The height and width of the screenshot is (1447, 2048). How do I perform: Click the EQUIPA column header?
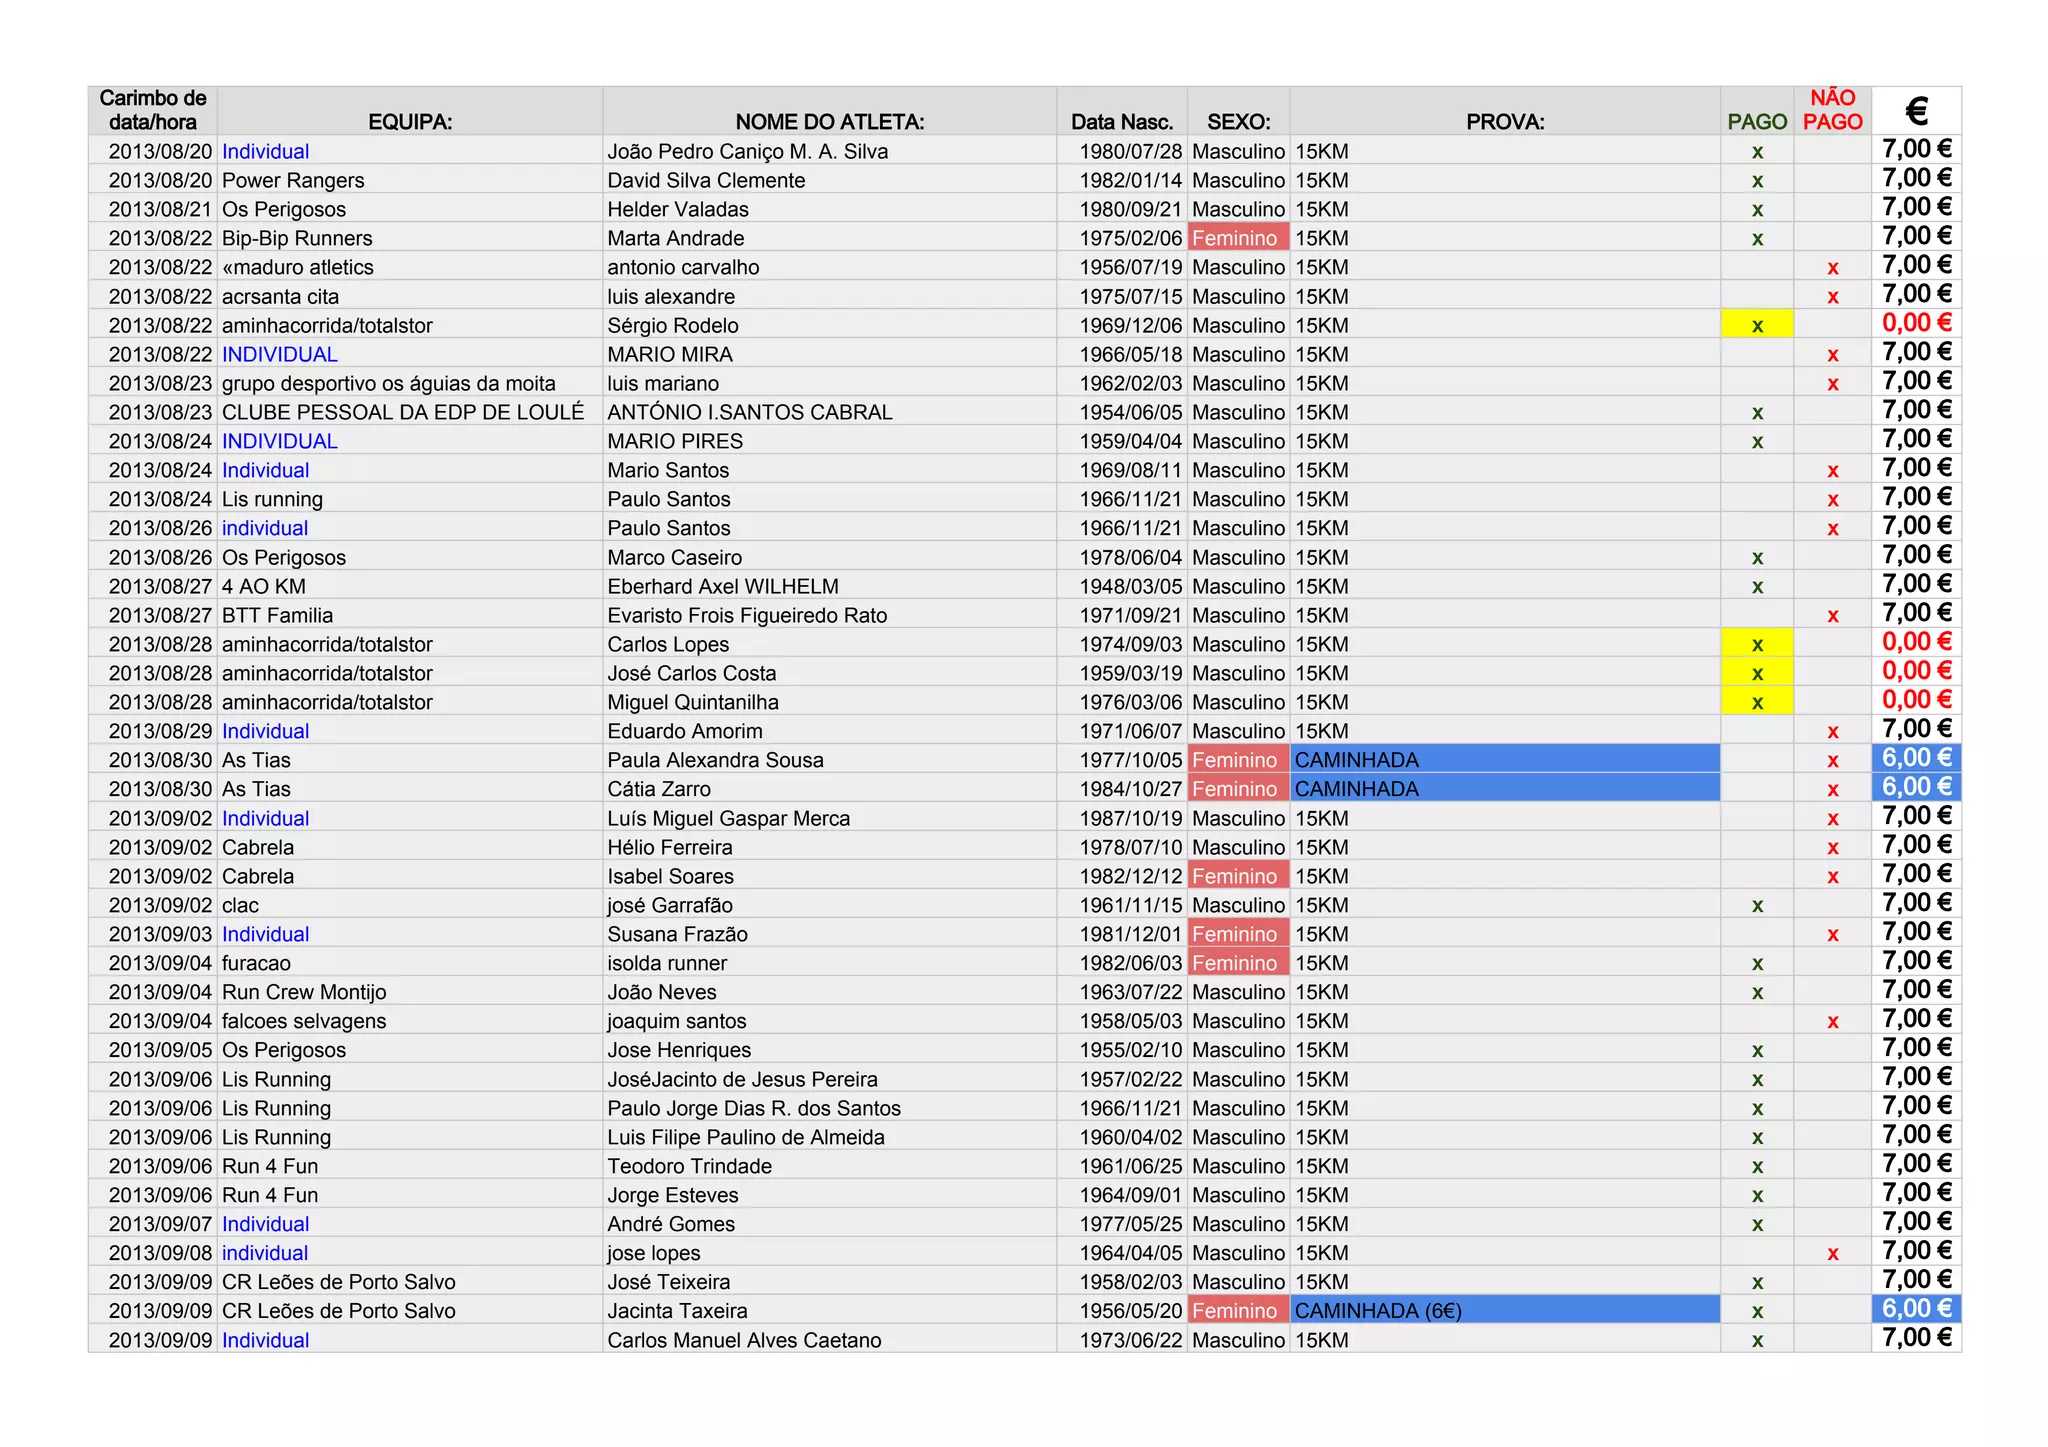point(410,122)
